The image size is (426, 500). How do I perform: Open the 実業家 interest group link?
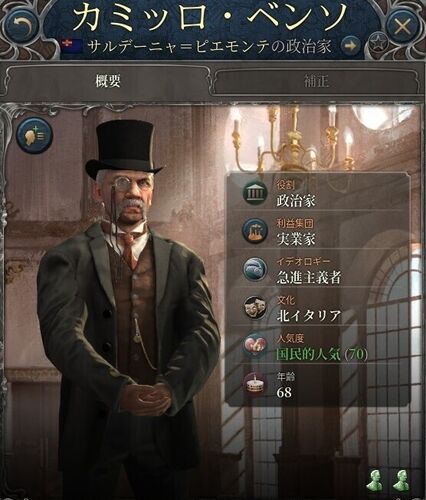click(296, 238)
